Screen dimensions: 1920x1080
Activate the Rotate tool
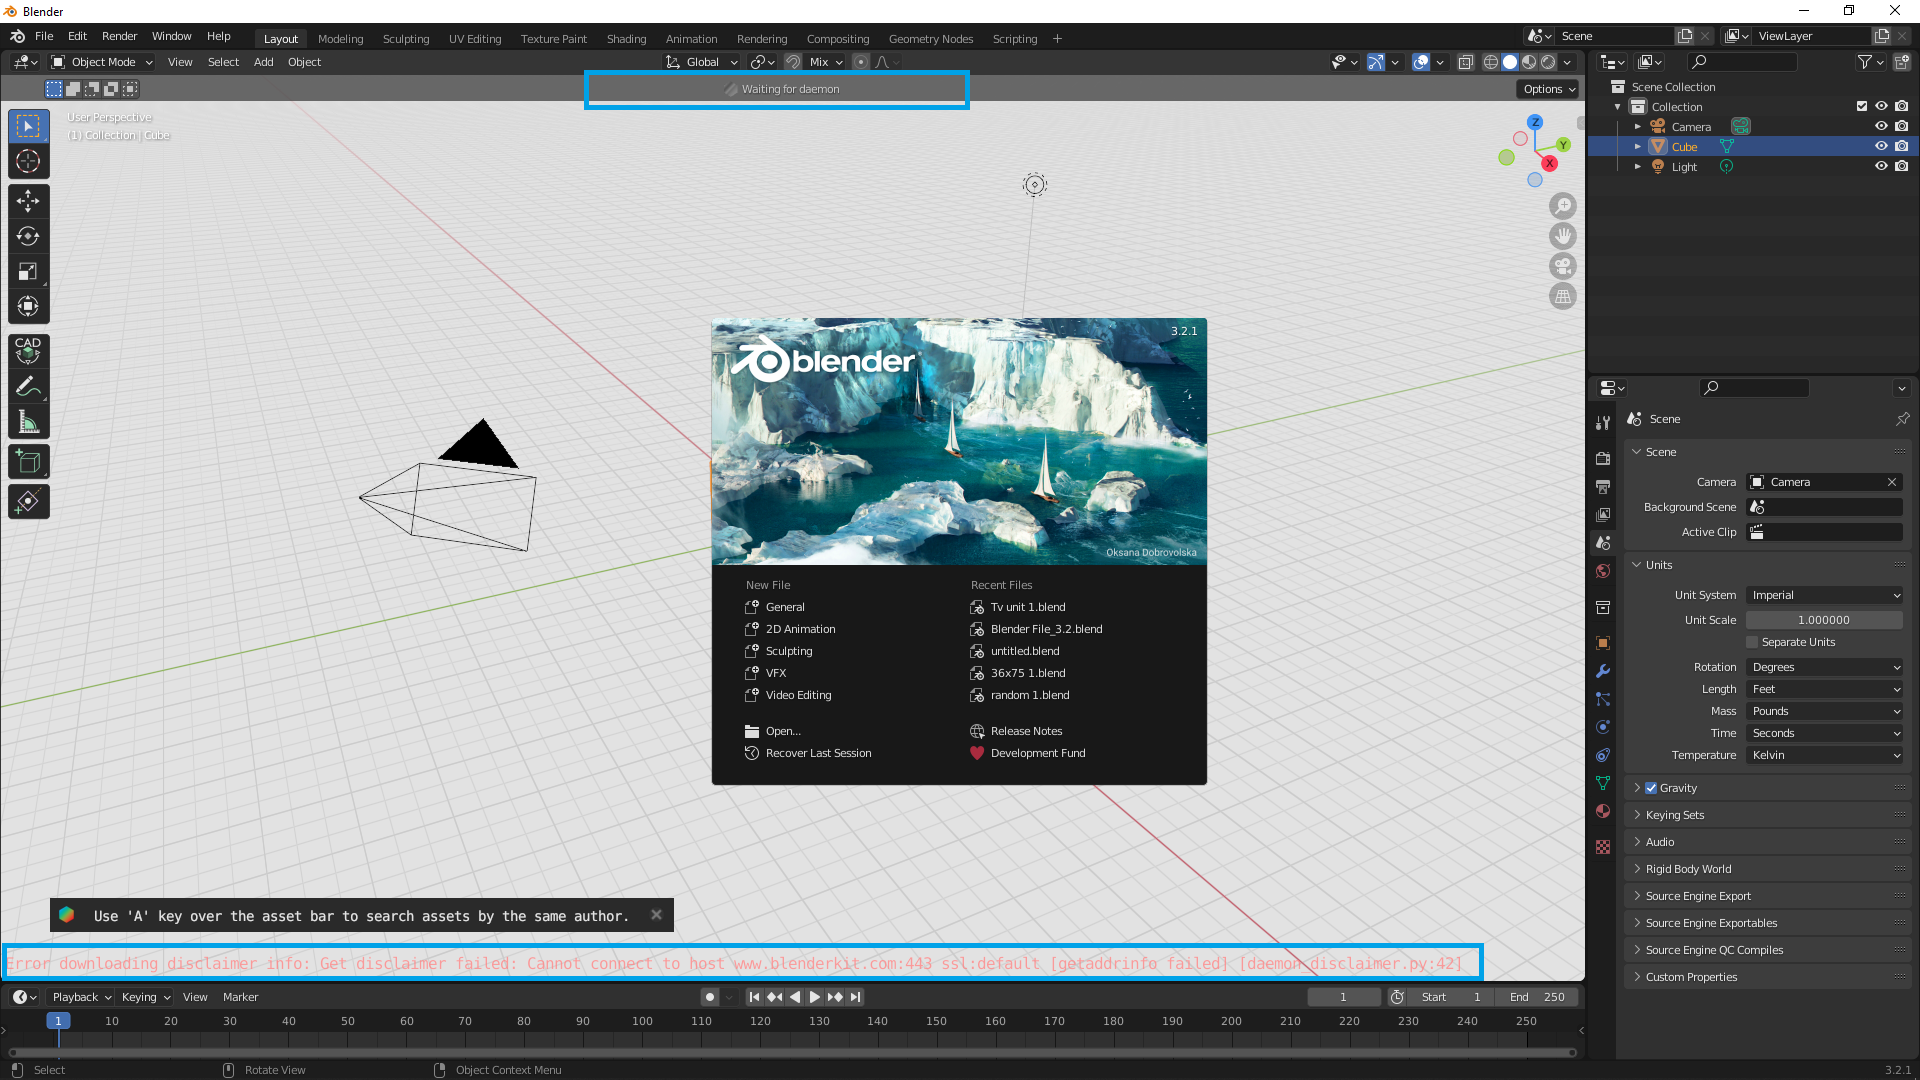(x=28, y=236)
